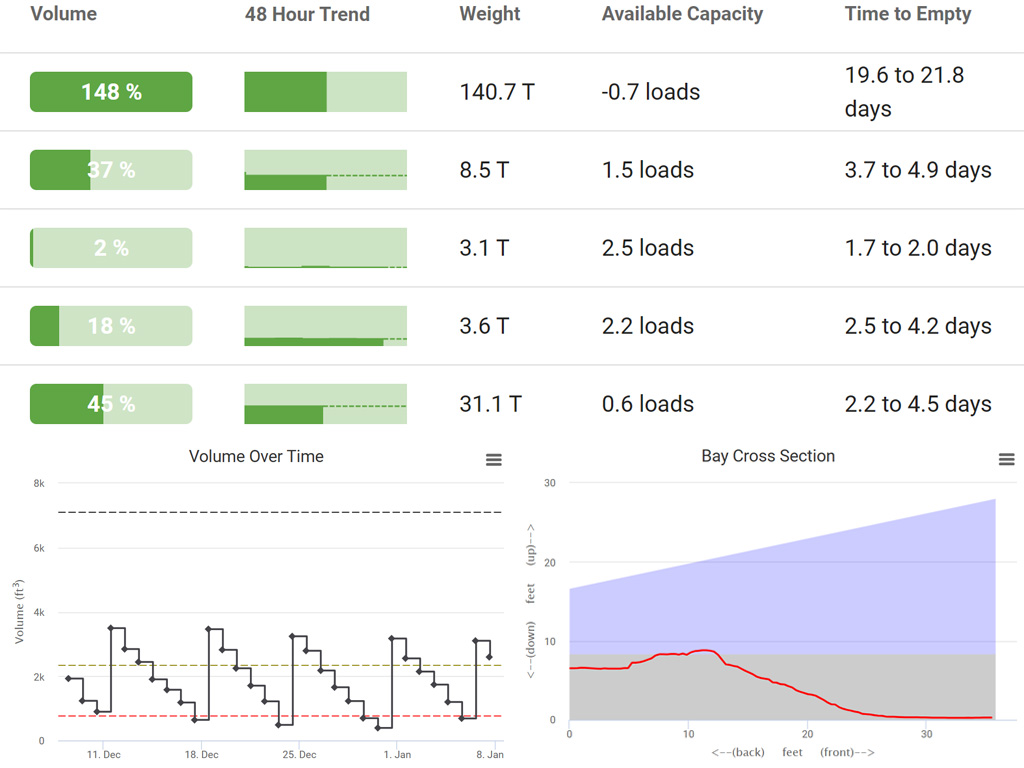Click the Available Capacity column header
Screen dimensions: 1024x768
click(x=681, y=14)
